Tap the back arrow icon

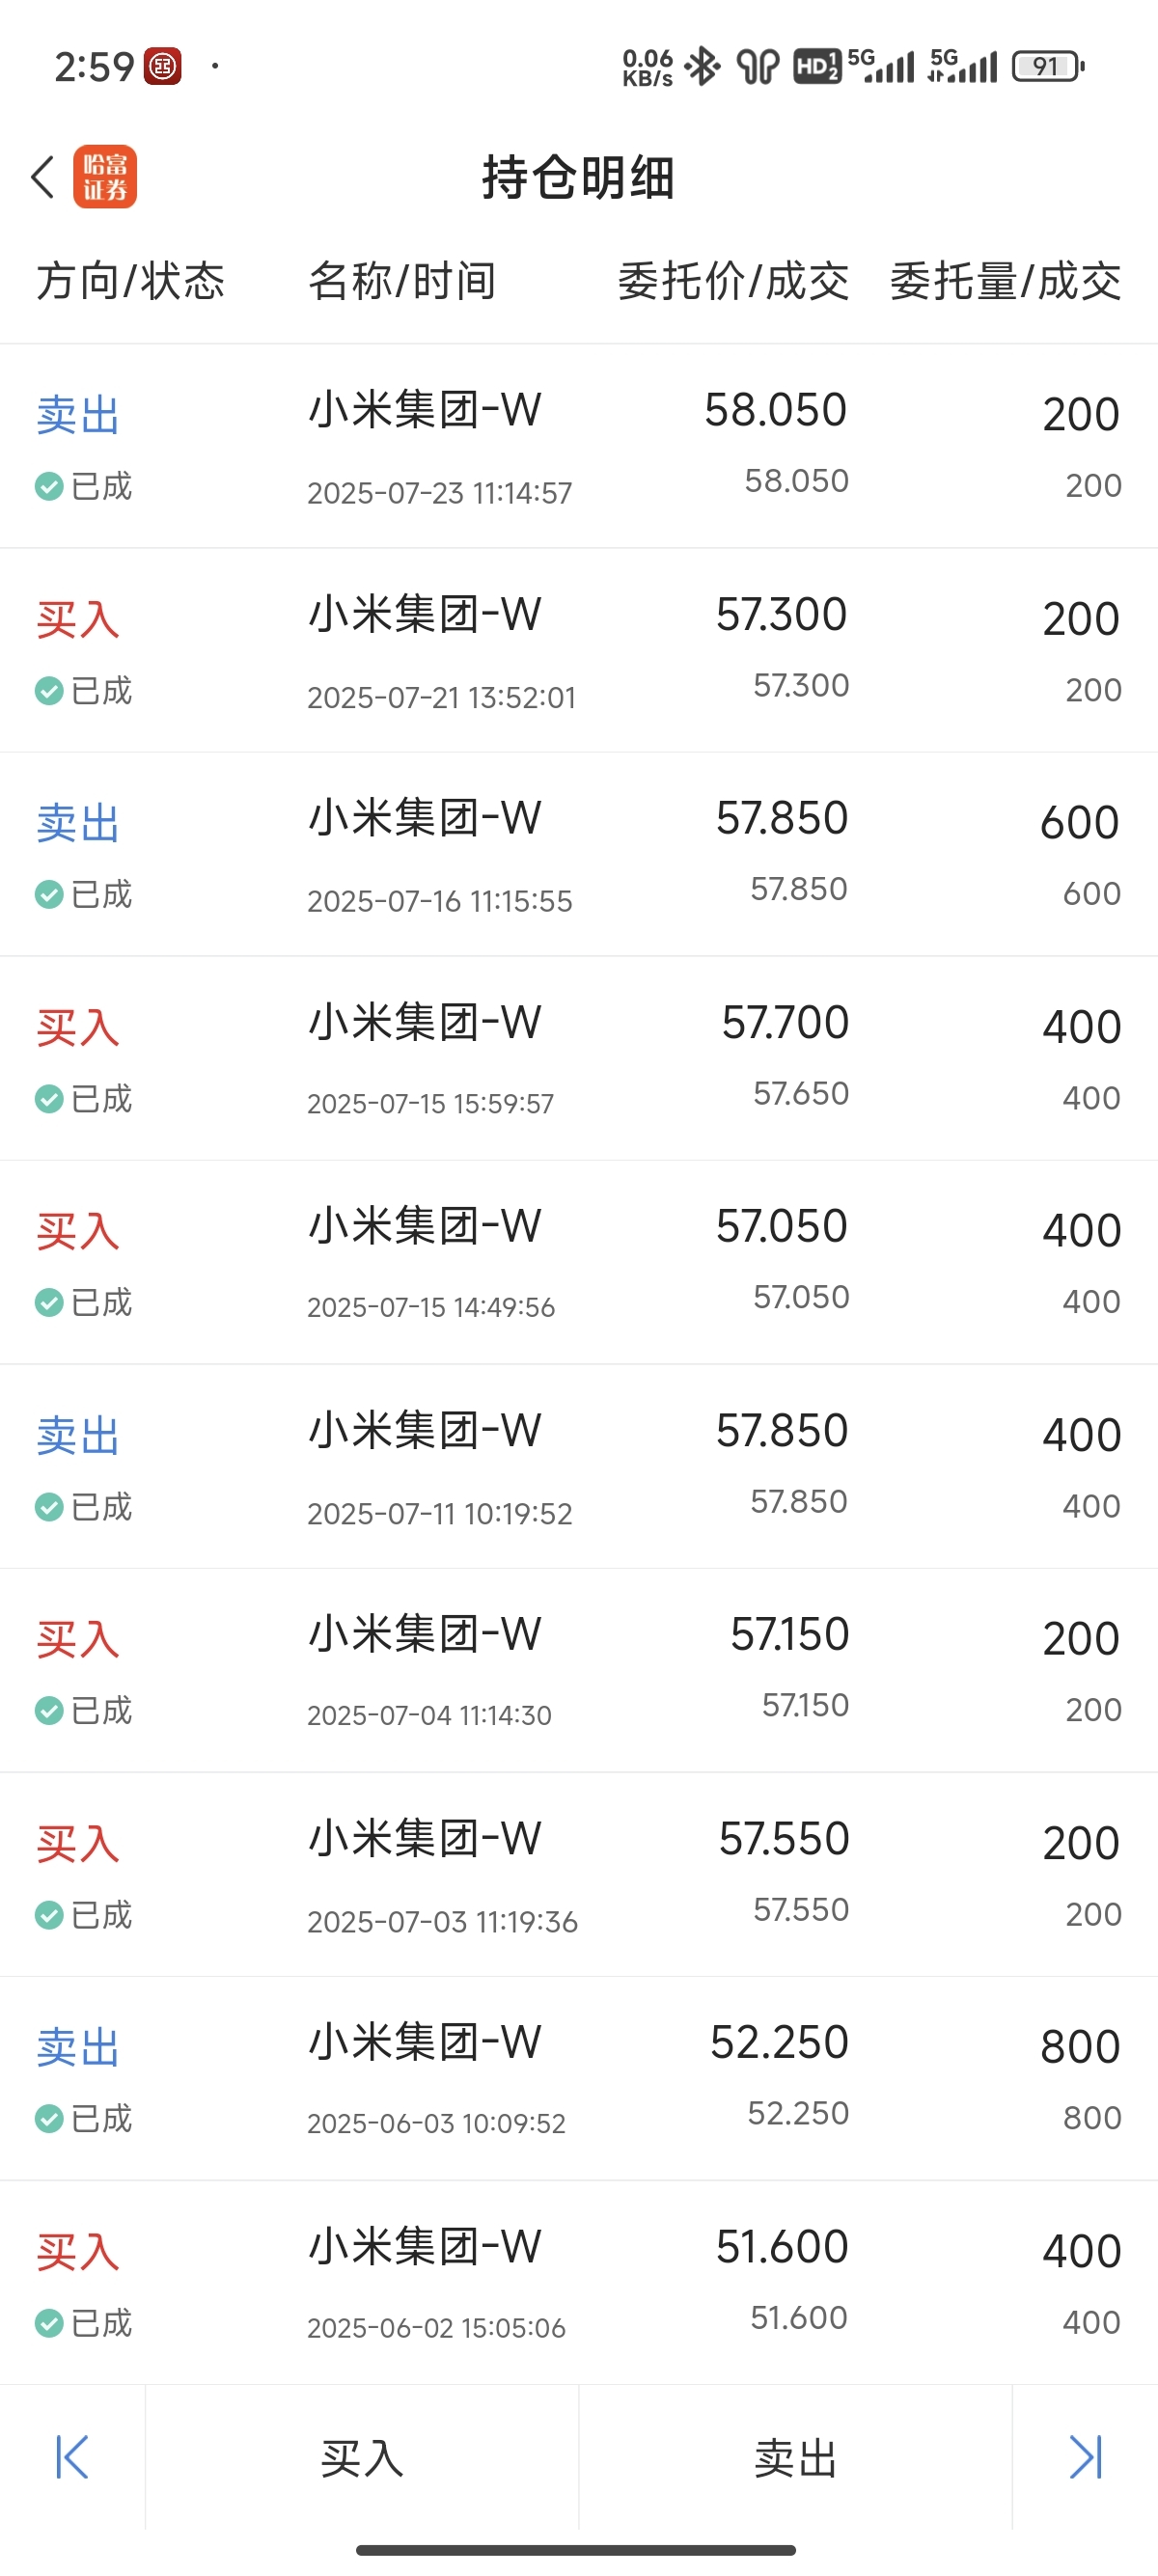pos(42,177)
